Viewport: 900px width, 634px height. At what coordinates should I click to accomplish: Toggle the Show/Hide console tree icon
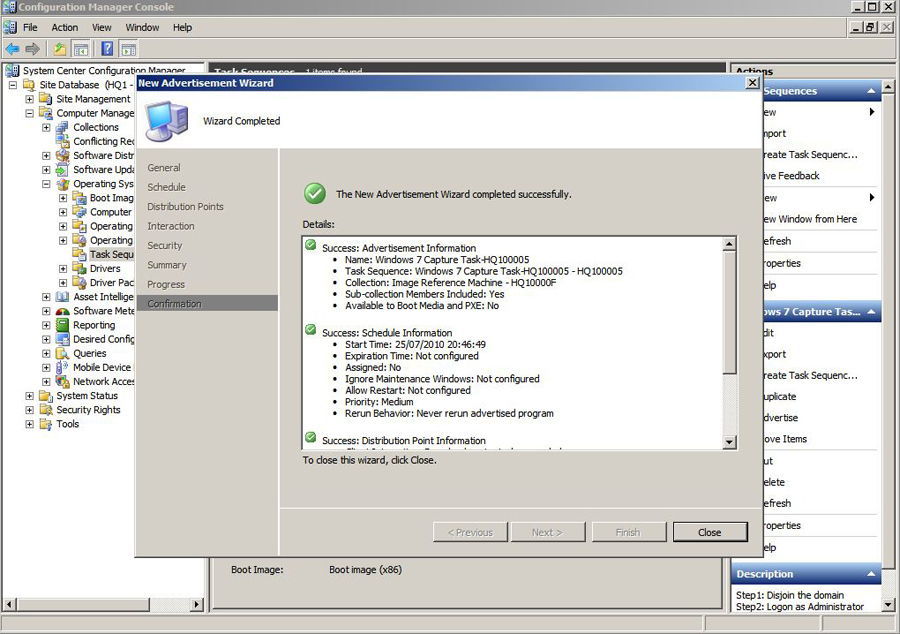pyautogui.click(x=81, y=49)
